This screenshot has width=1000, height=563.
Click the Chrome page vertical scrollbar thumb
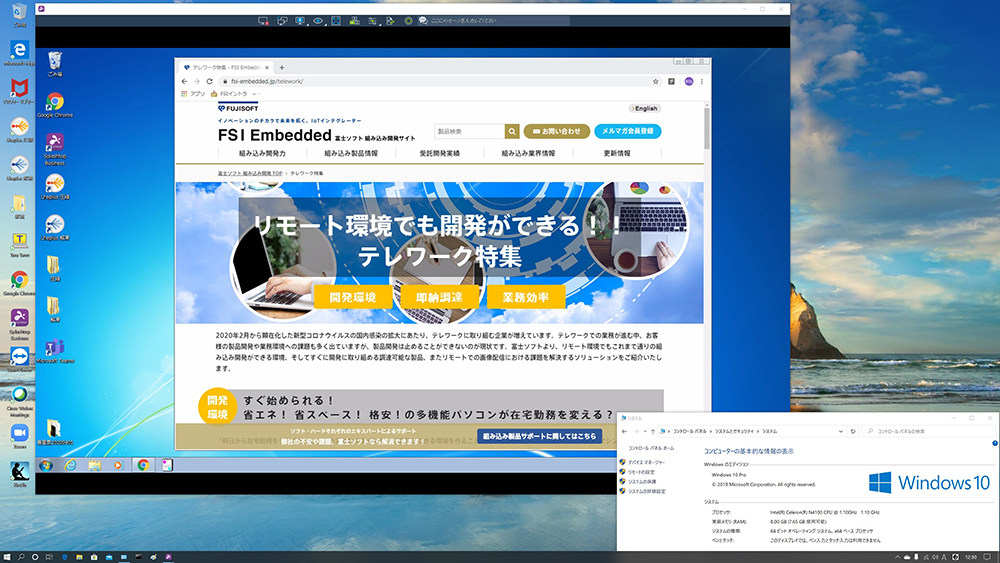707,128
